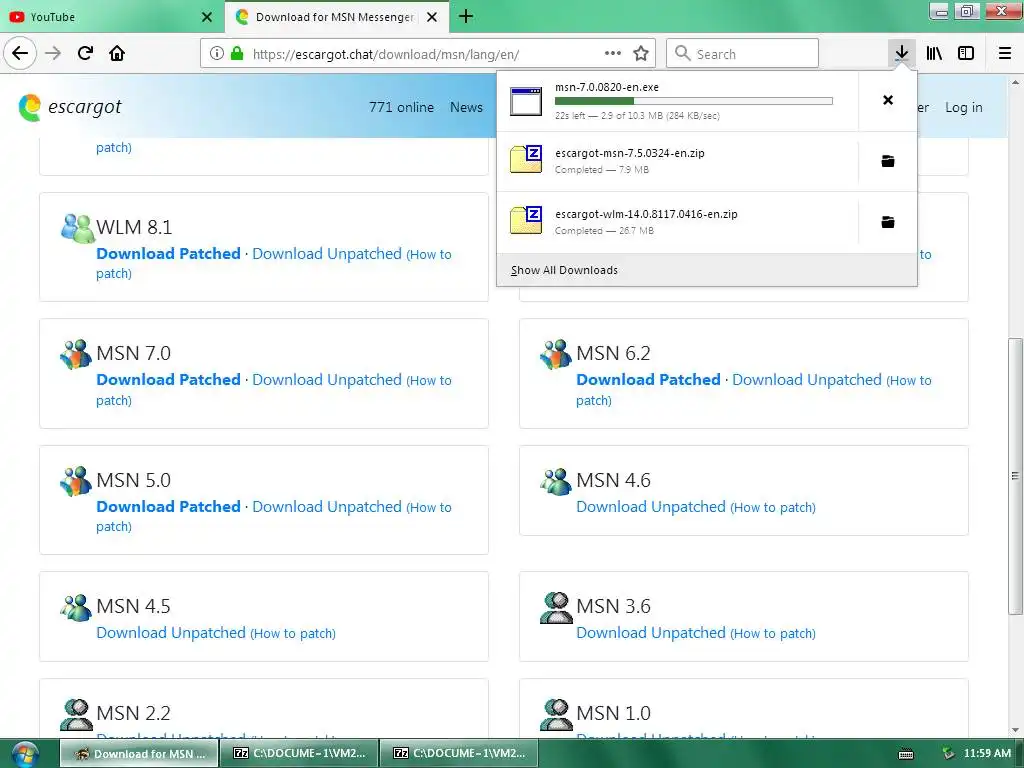Download Unpatched WLM 8.1
The width and height of the screenshot is (1024, 768).
[327, 254]
